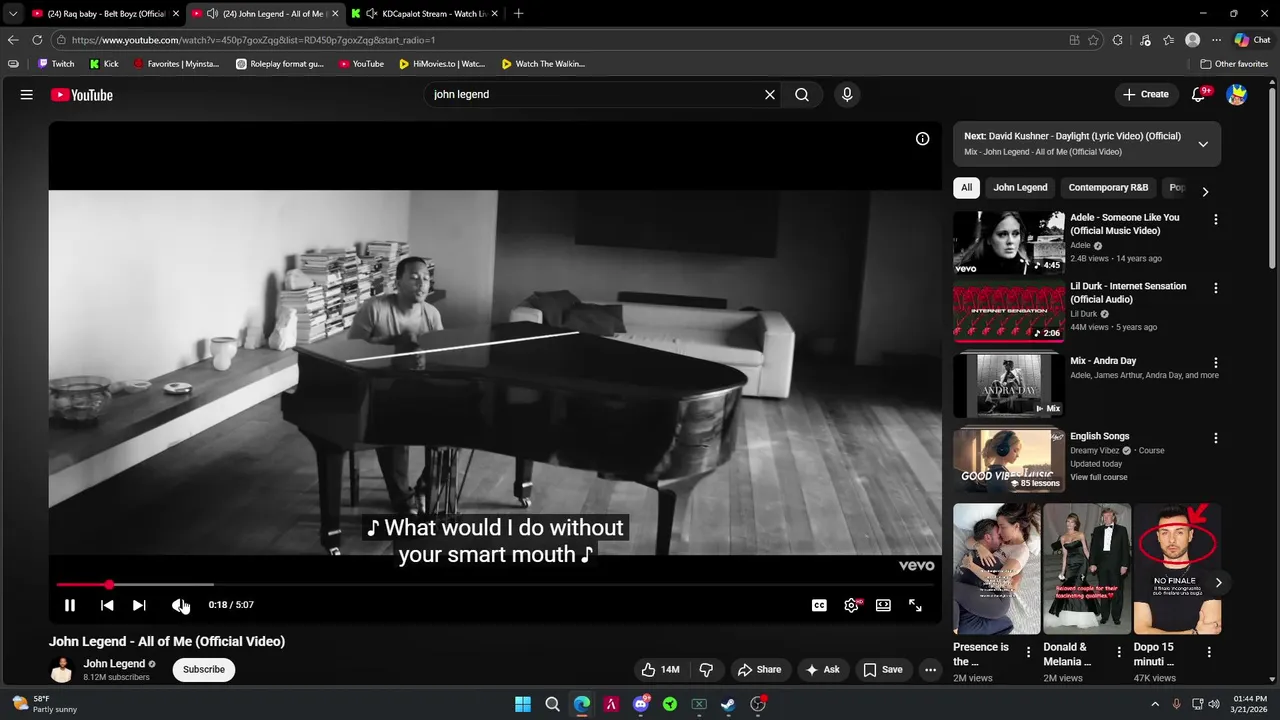The image size is (1280, 720).
Task: Mute the video volume
Action: (179, 605)
